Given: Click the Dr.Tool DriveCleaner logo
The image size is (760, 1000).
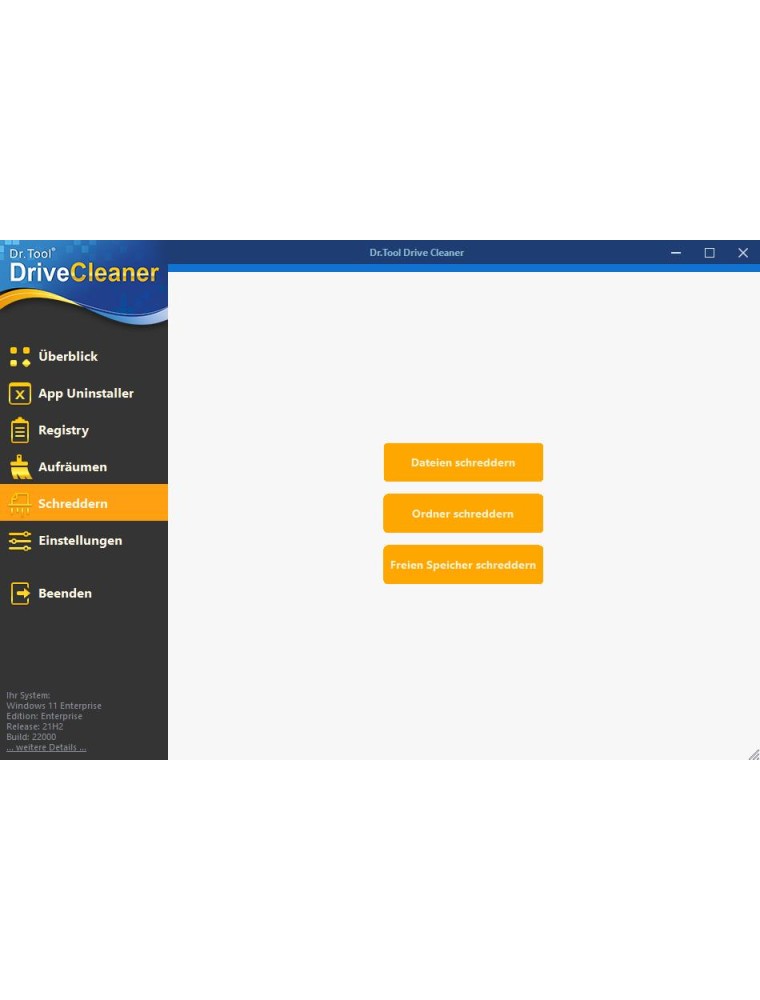Looking at the screenshot, I should click(82, 270).
